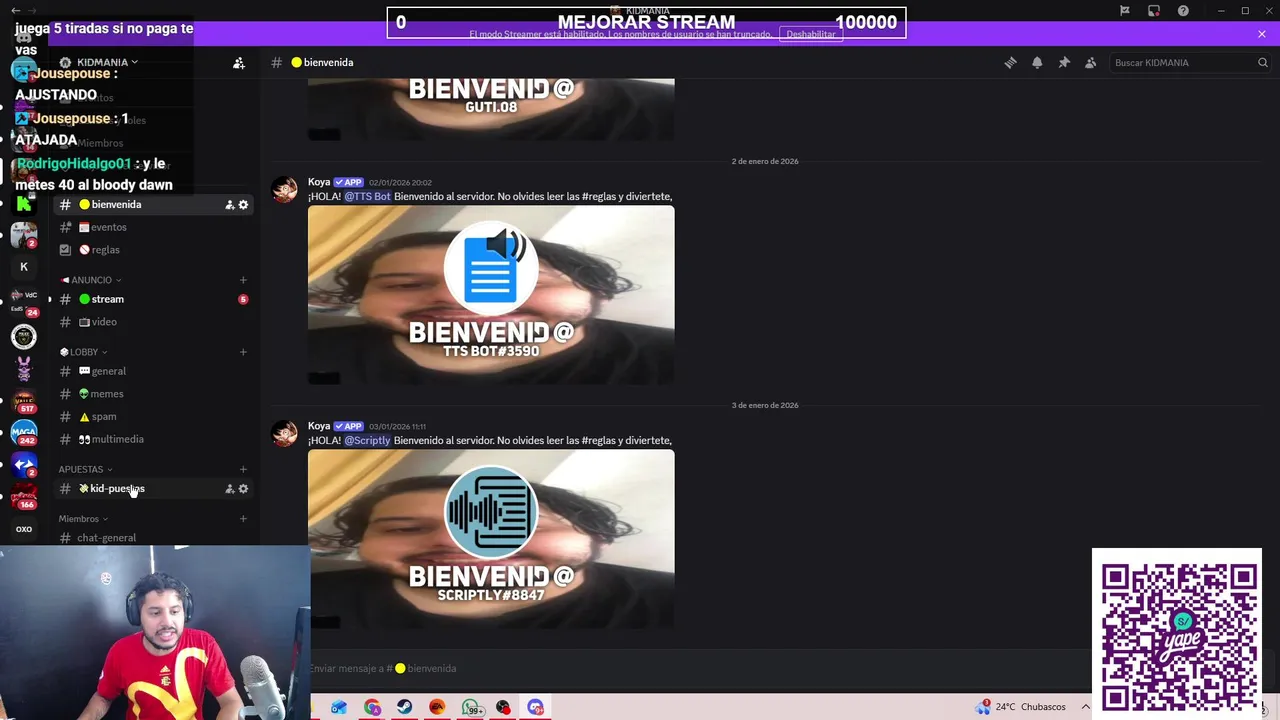Screen dimensions: 1280x720
Task: Open weather widget 24°C Chubascos
Action: 1021,707
